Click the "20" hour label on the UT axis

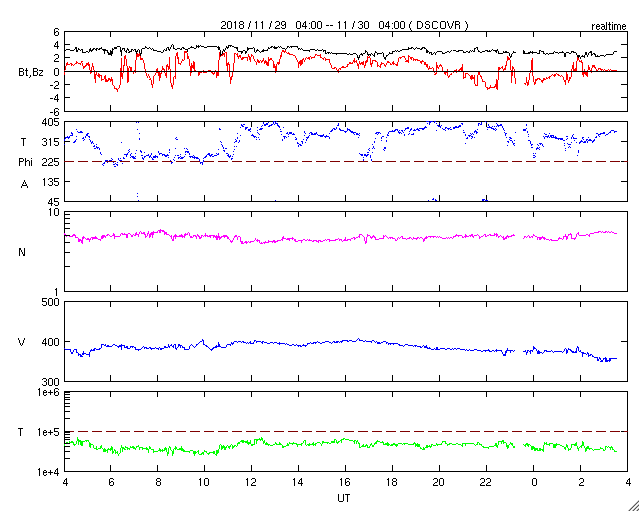[439, 483]
